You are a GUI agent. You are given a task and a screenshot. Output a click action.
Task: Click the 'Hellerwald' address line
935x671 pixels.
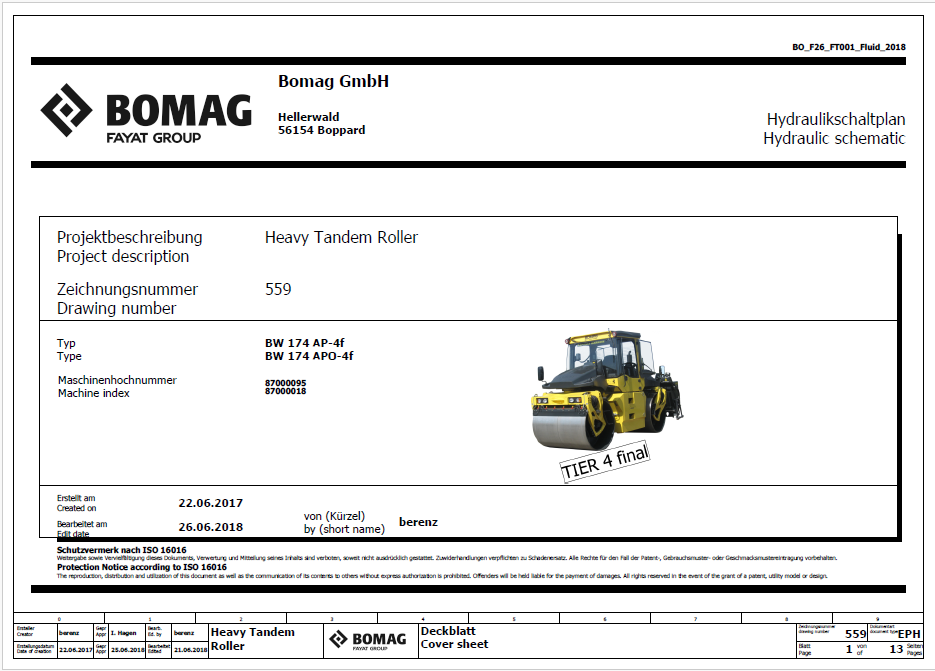308,117
